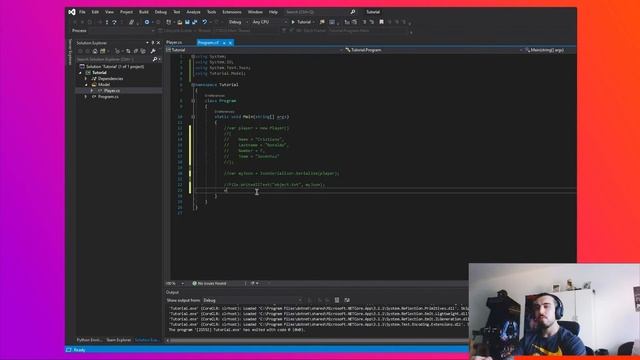Click Solution Explorer Collapse All icon
The image size is (640, 360).
(x=136, y=51)
